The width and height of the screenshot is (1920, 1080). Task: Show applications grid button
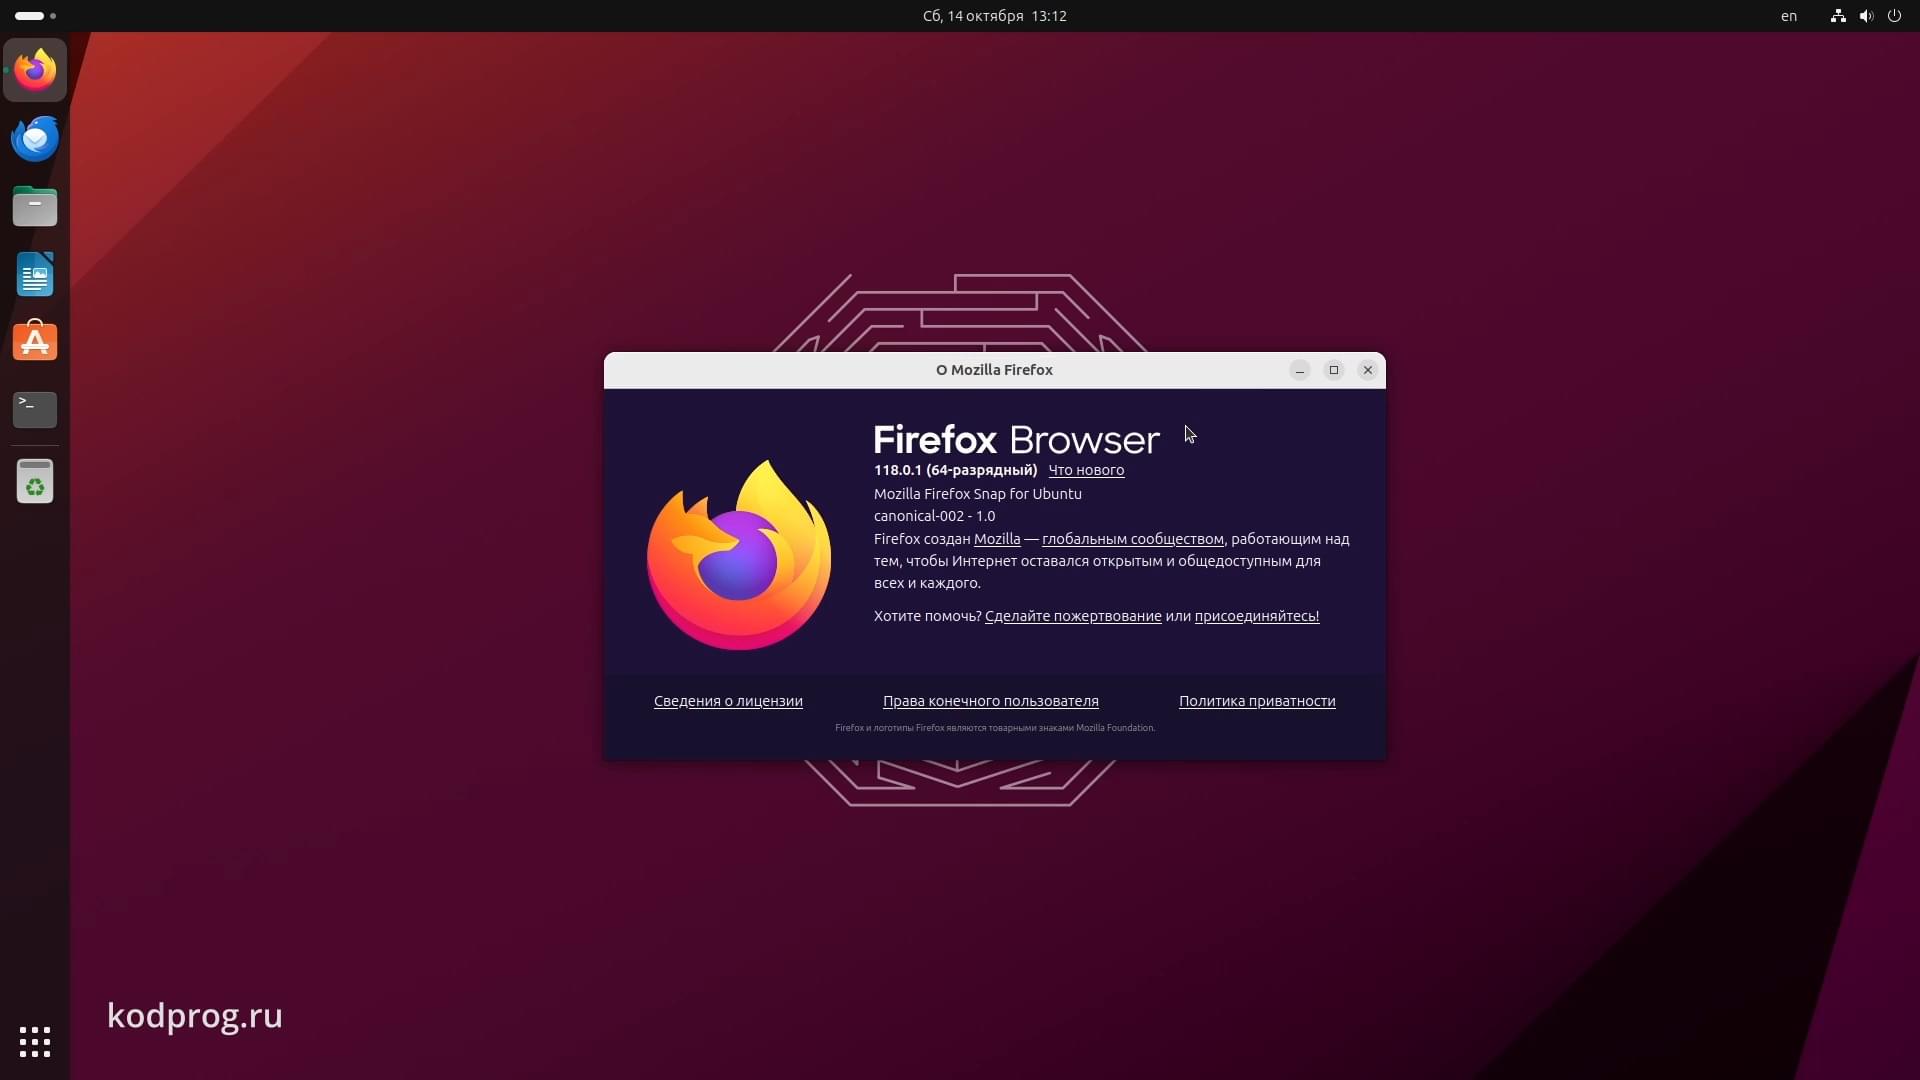pyautogui.click(x=35, y=1042)
